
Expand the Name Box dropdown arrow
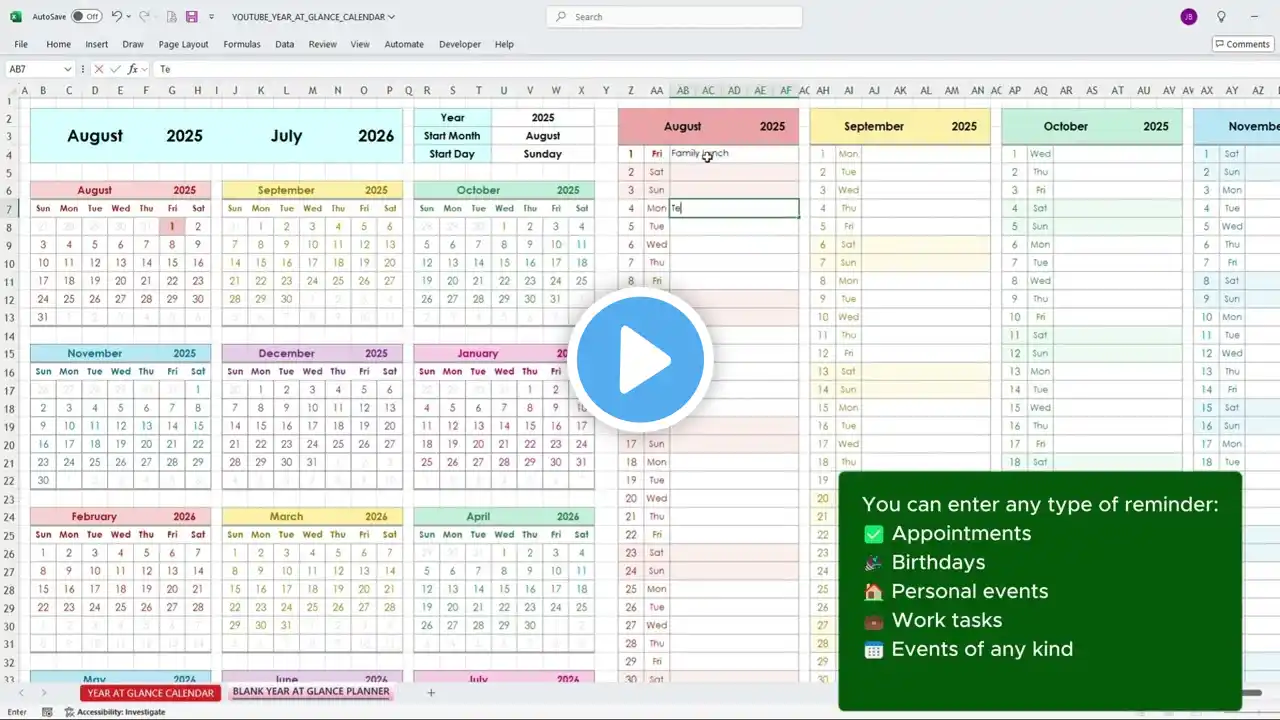(x=68, y=69)
